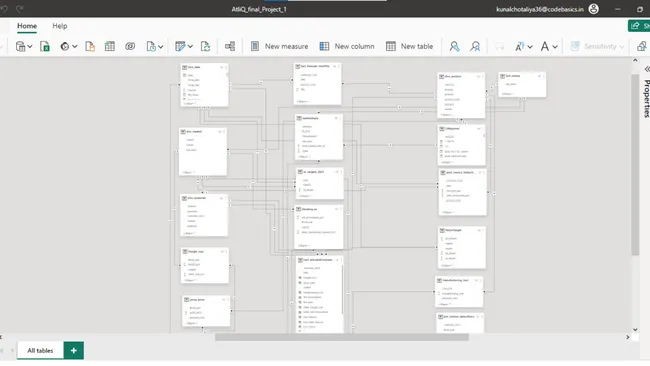Click the Redo arrow in title bar
The width and height of the screenshot is (650, 366).
tap(19, 9)
